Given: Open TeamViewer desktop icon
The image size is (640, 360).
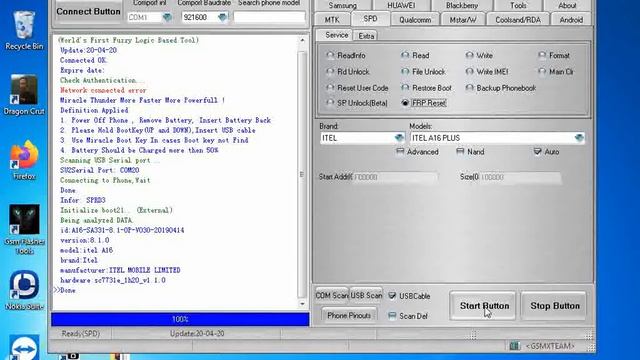Looking at the screenshot, I should click(x=24, y=347).
